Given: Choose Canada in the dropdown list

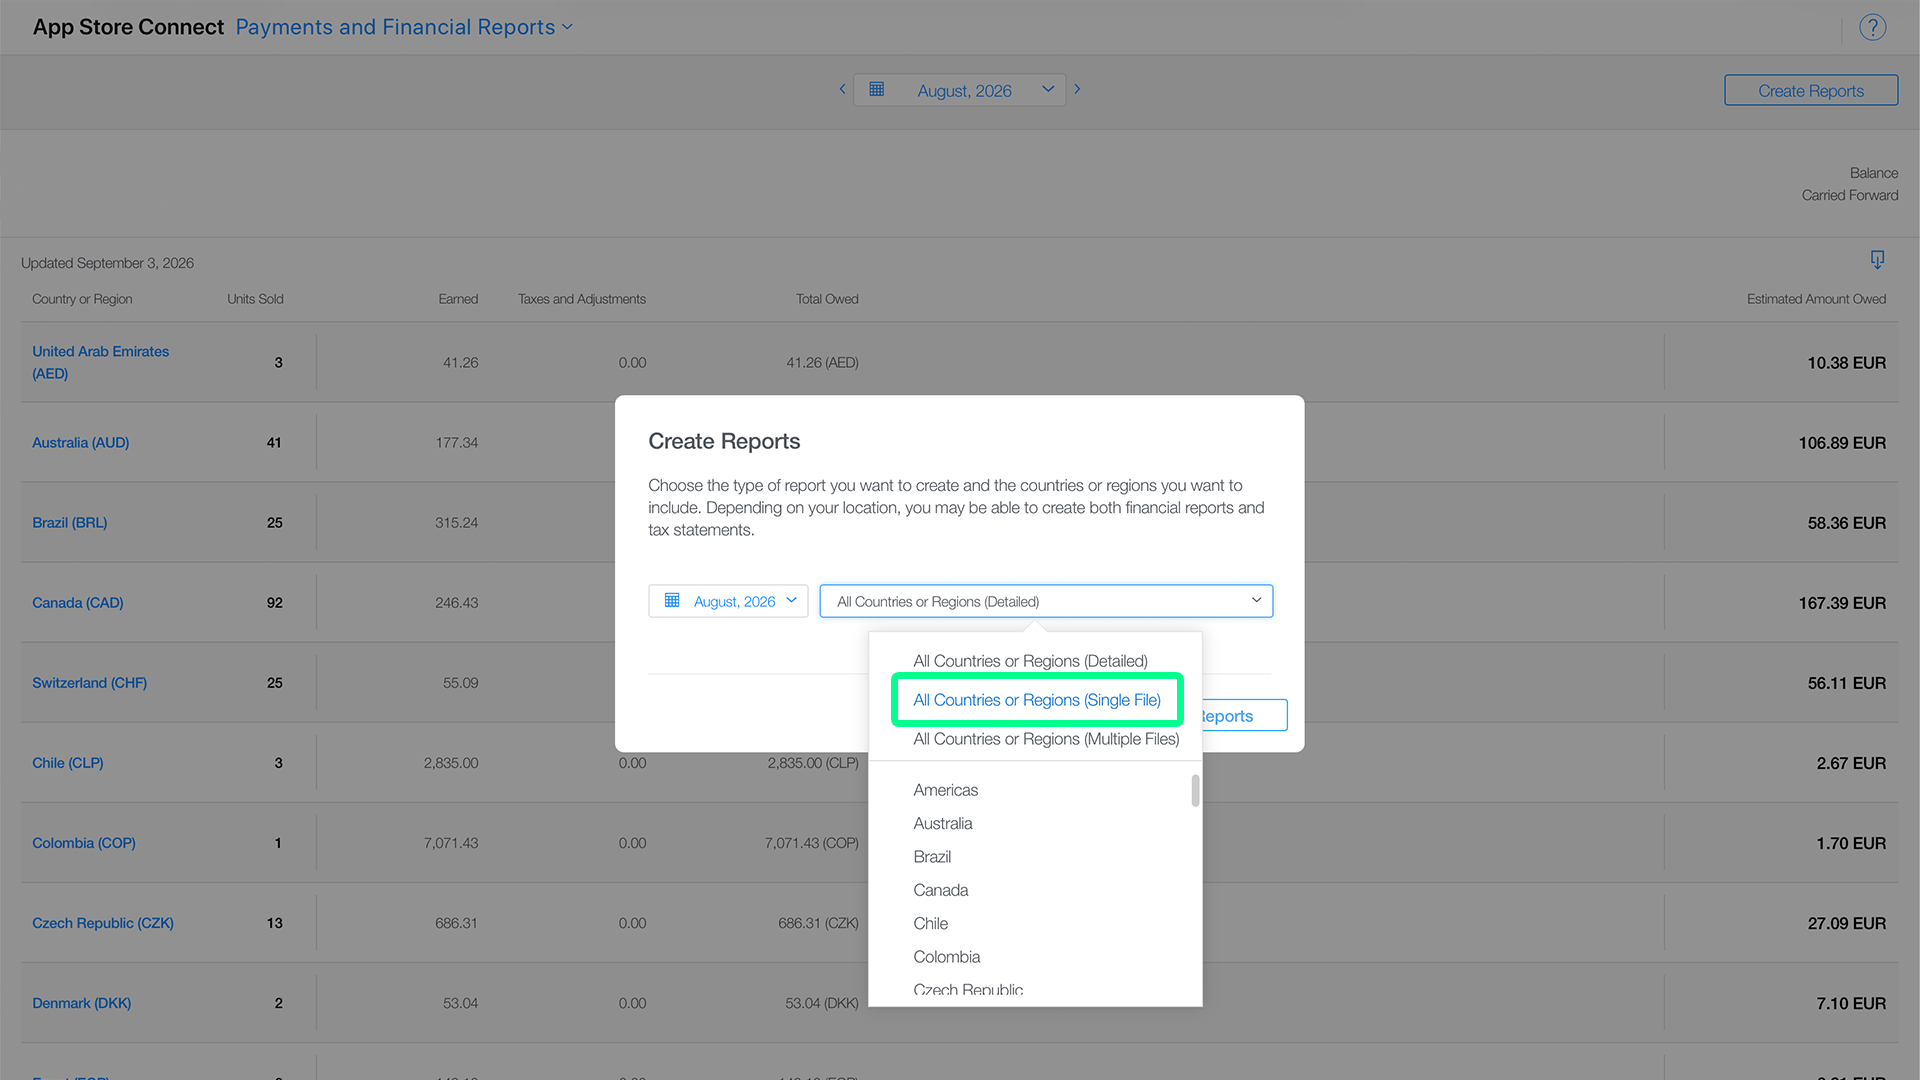Looking at the screenshot, I should 940,890.
